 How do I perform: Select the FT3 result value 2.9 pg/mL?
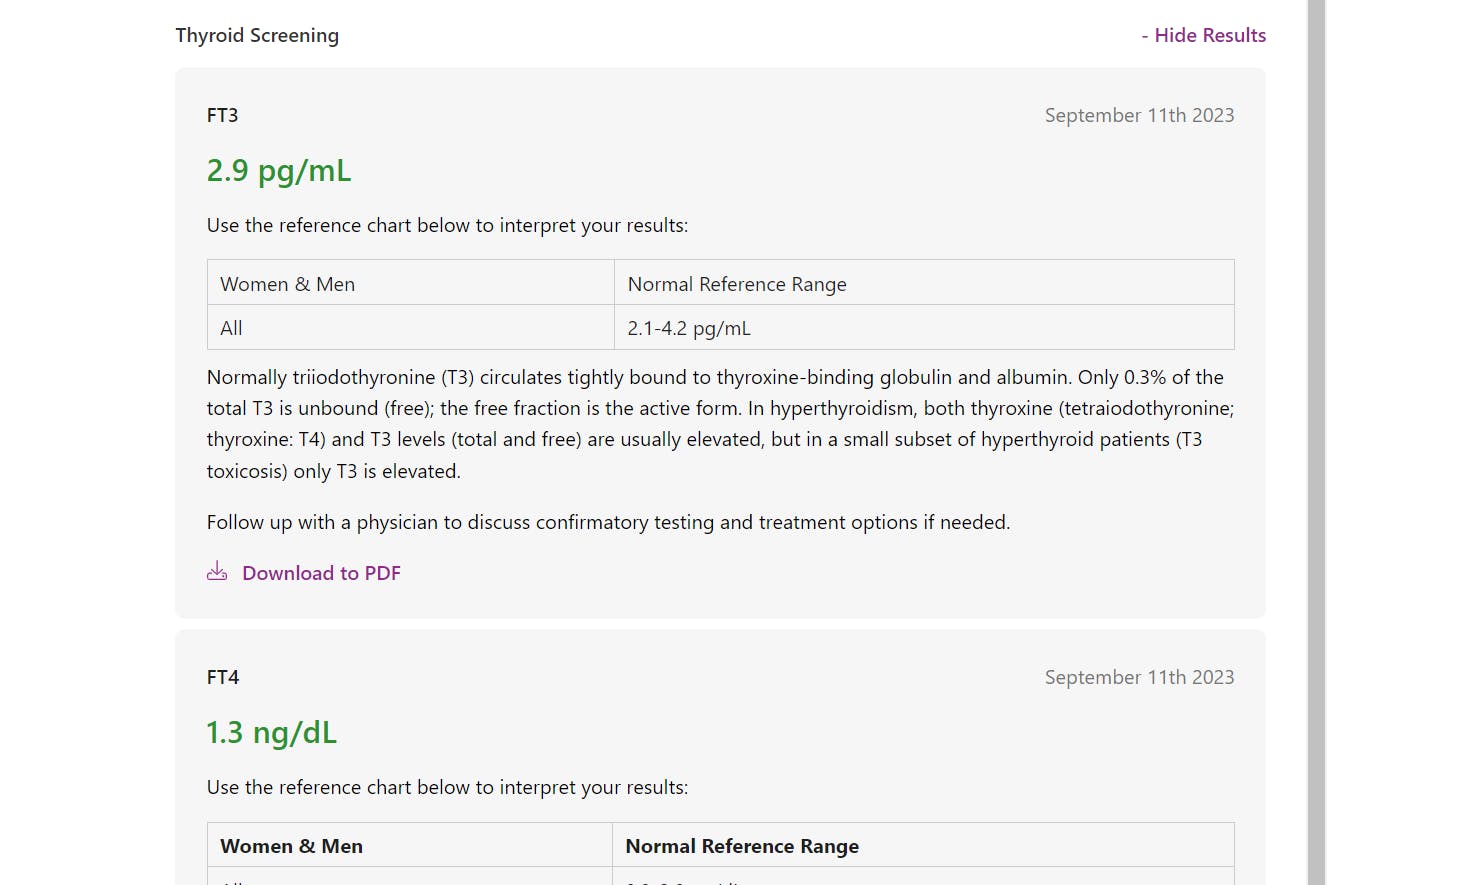(x=278, y=170)
